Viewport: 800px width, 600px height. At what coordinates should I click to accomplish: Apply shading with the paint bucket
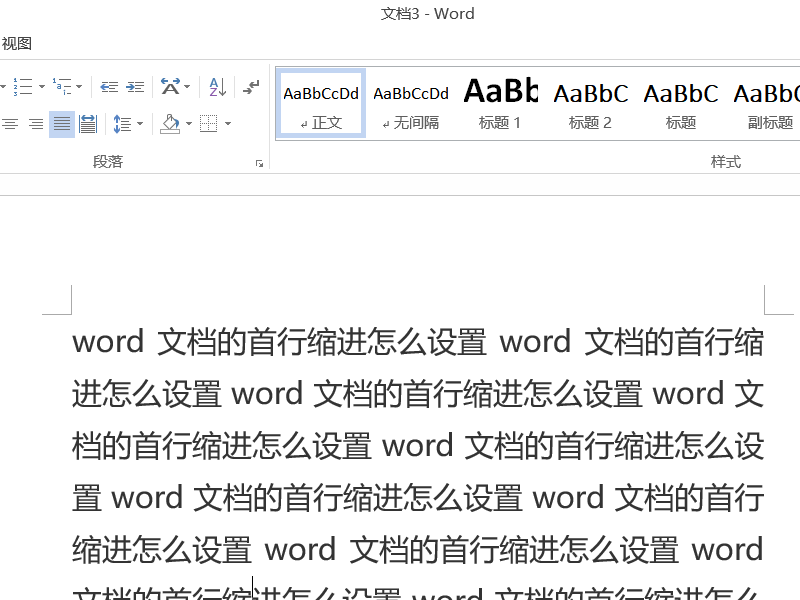click(170, 124)
